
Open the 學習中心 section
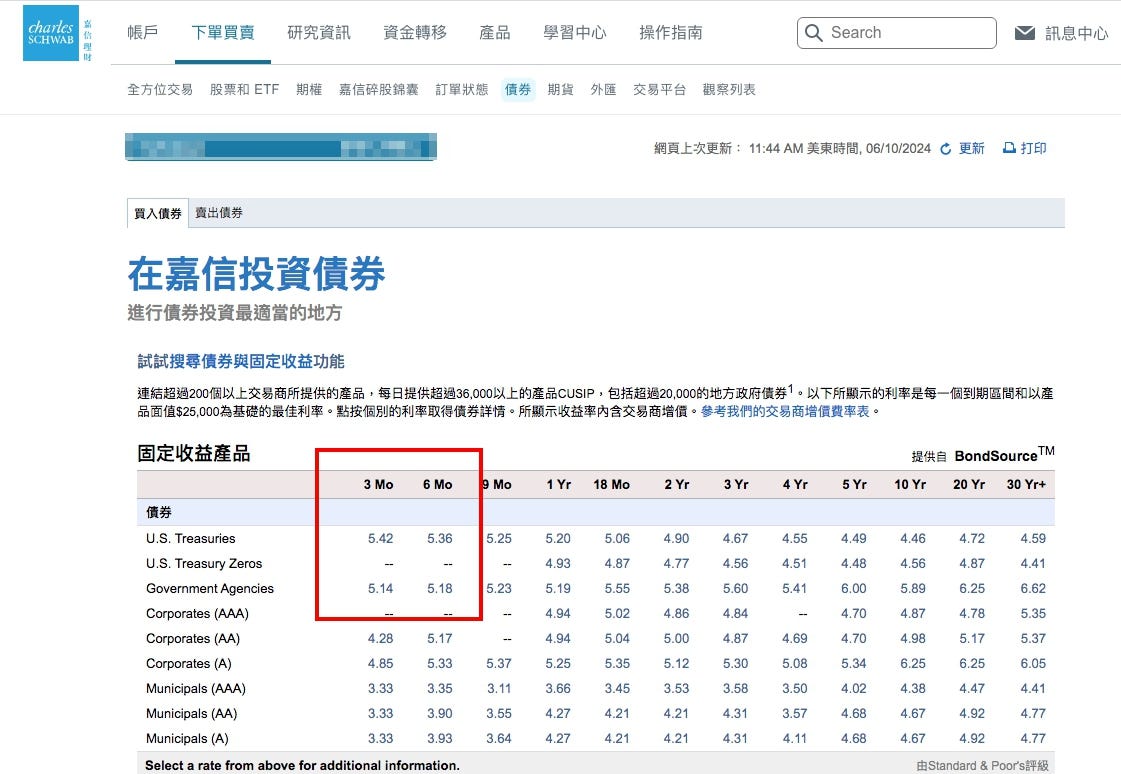tap(575, 31)
